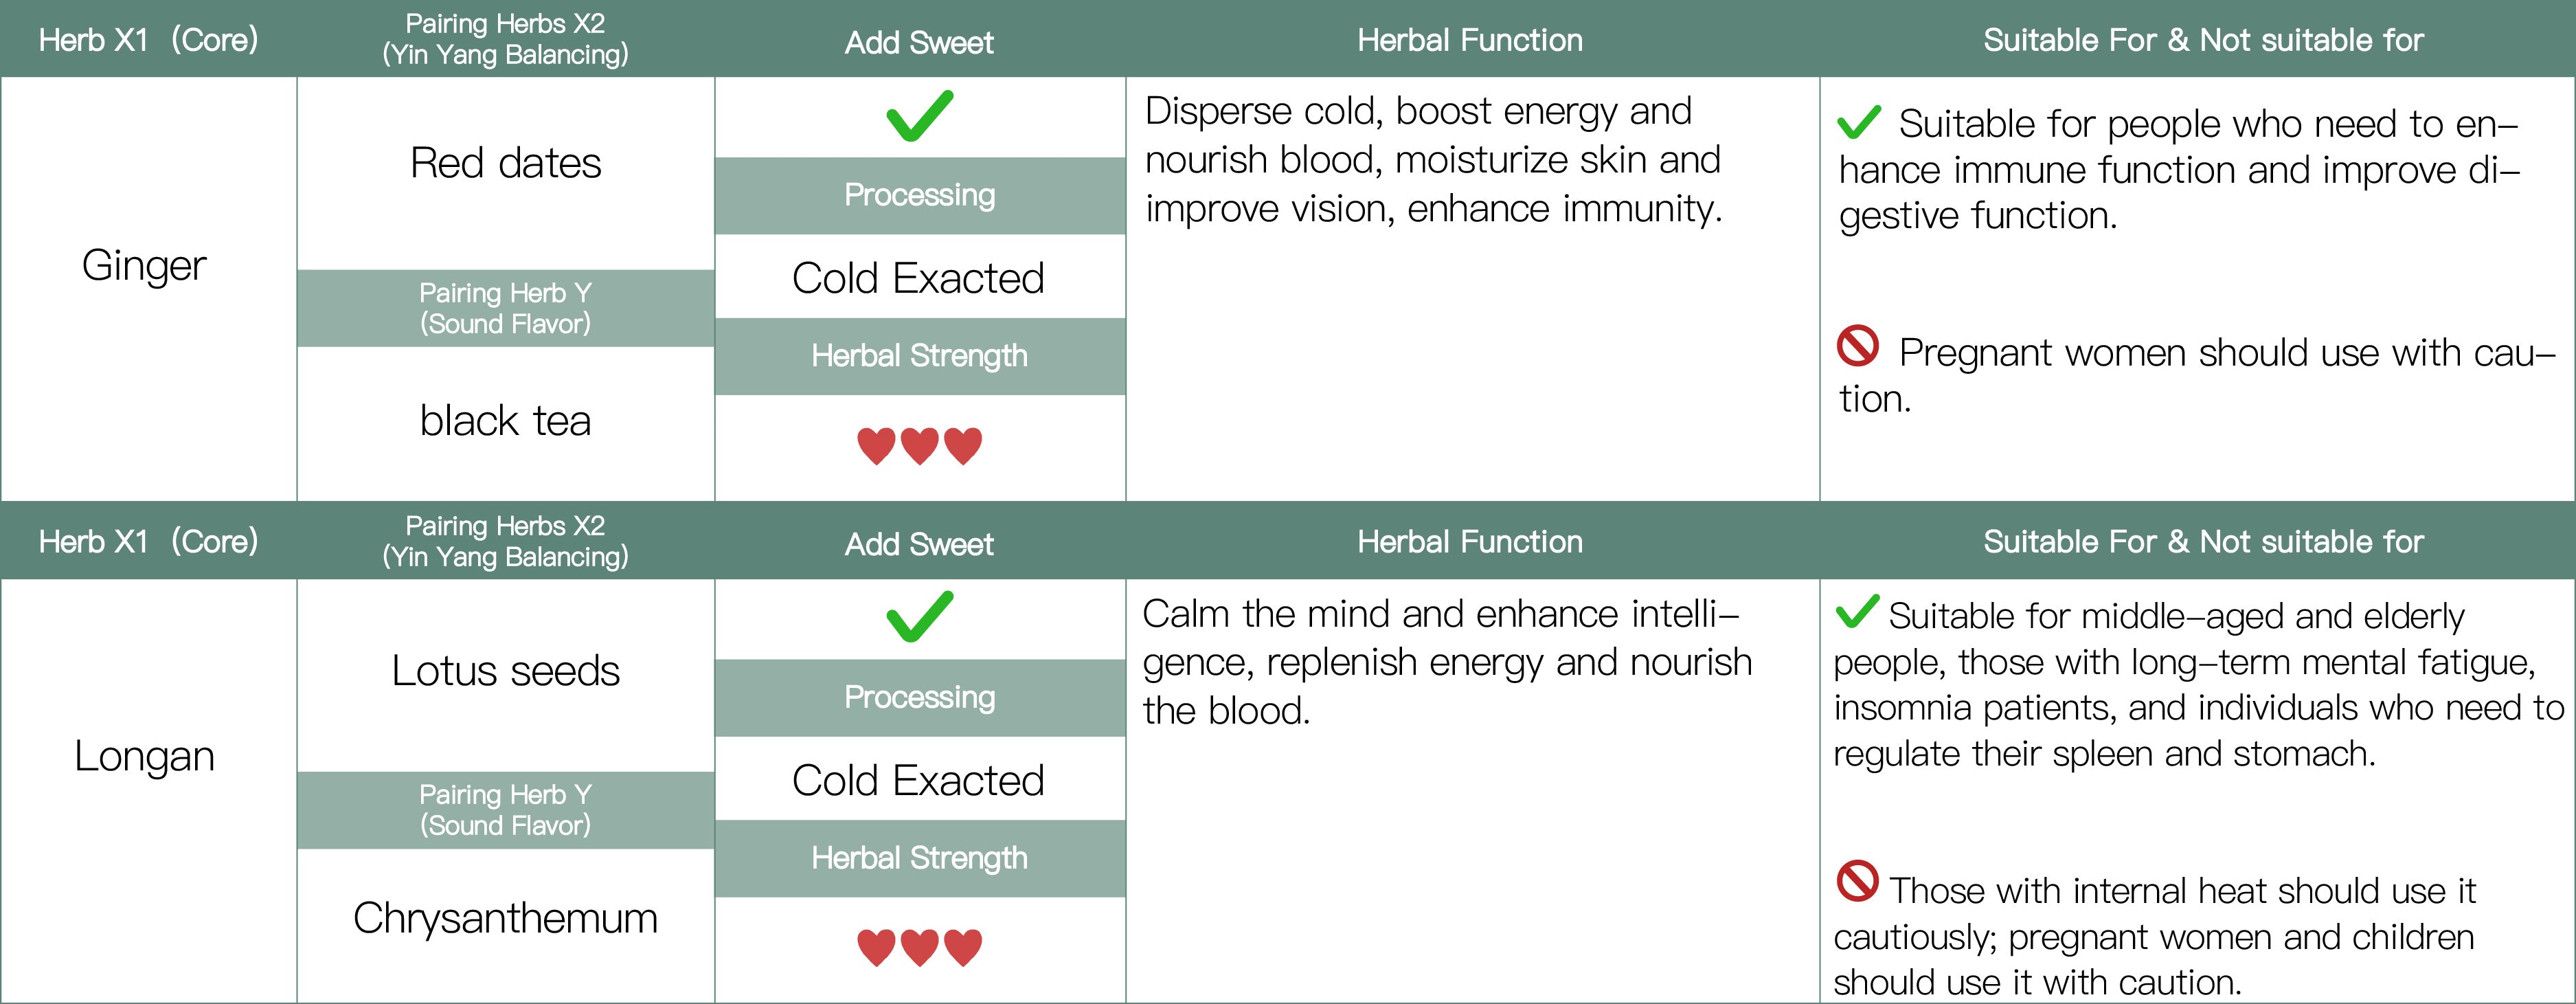Click the Chrysanthemum pairing herb
Image resolution: width=2576 pixels, height=1004 pixels.
click(505, 918)
